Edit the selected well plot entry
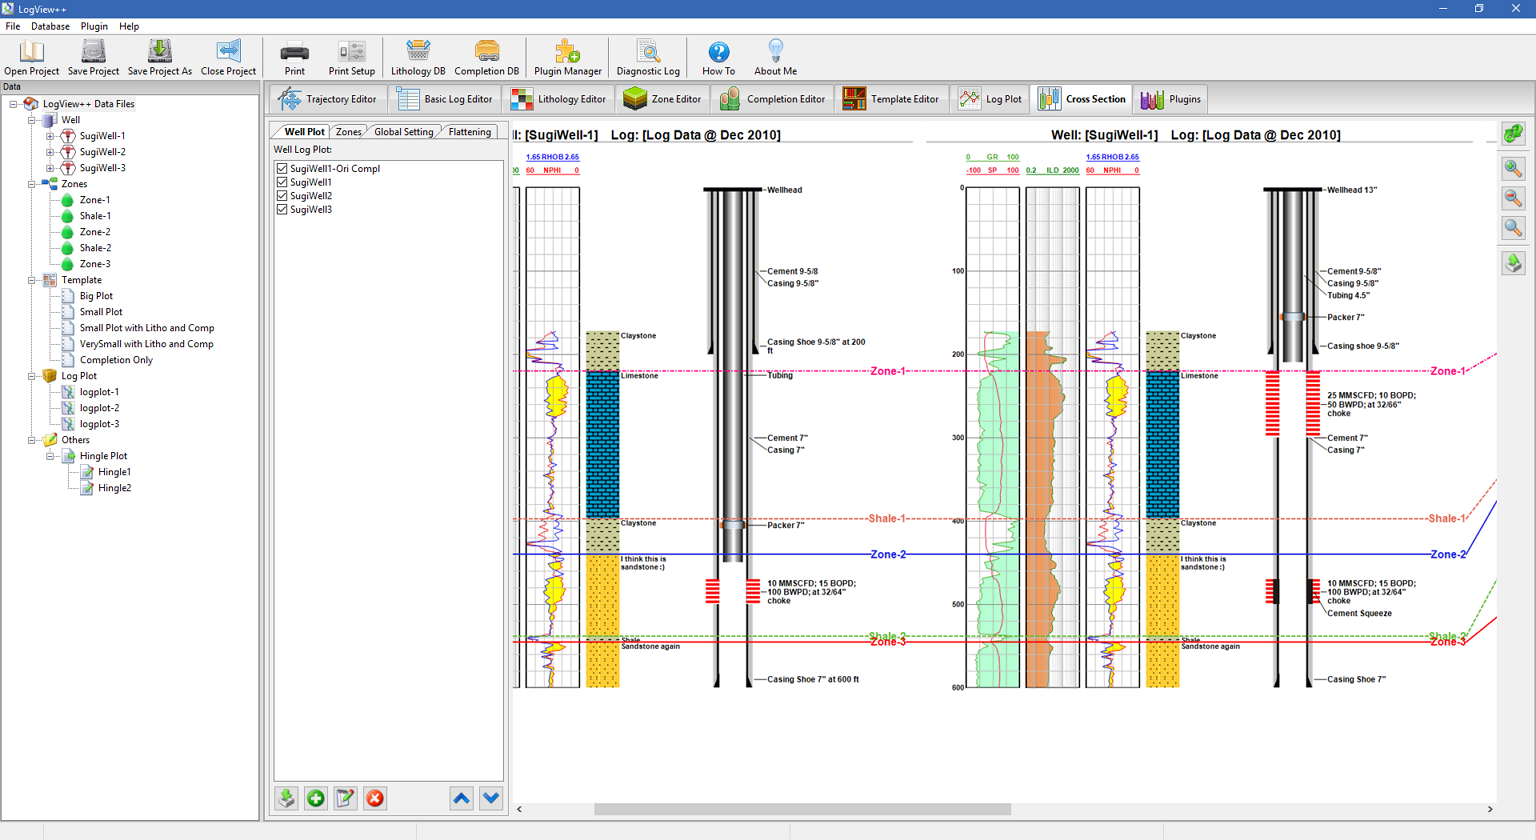The width and height of the screenshot is (1536, 840). [x=345, y=798]
